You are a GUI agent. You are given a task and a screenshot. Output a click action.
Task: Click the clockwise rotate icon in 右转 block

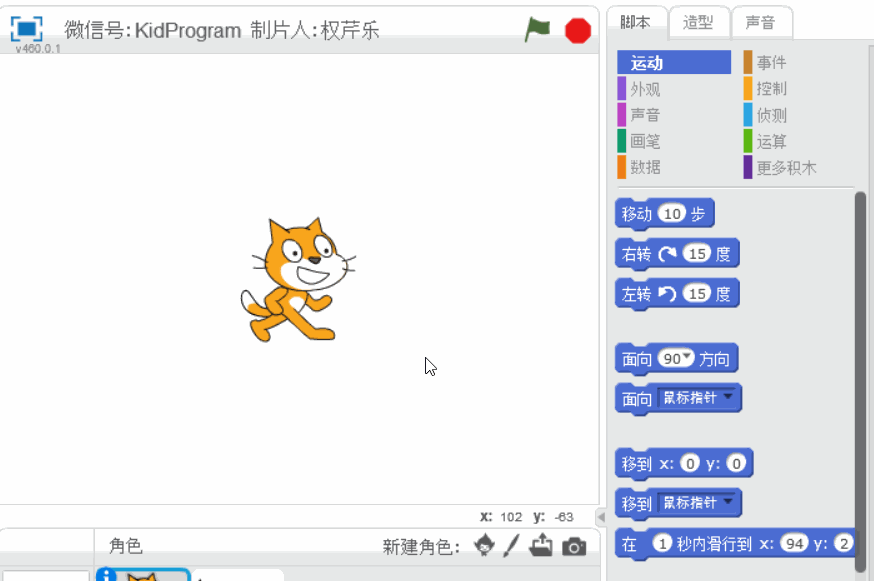point(667,254)
